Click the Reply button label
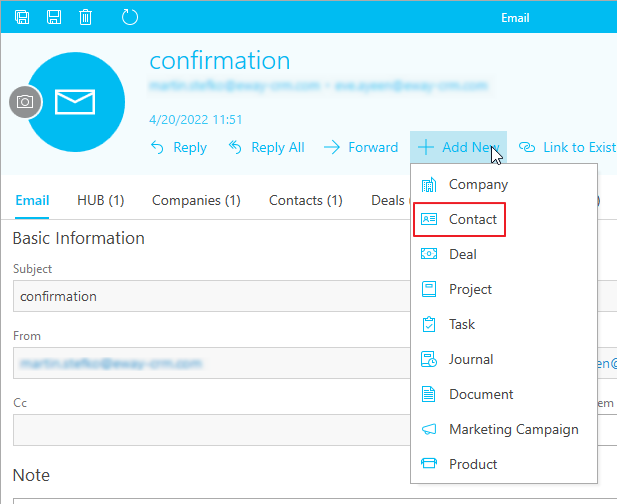 pyautogui.click(x=190, y=148)
